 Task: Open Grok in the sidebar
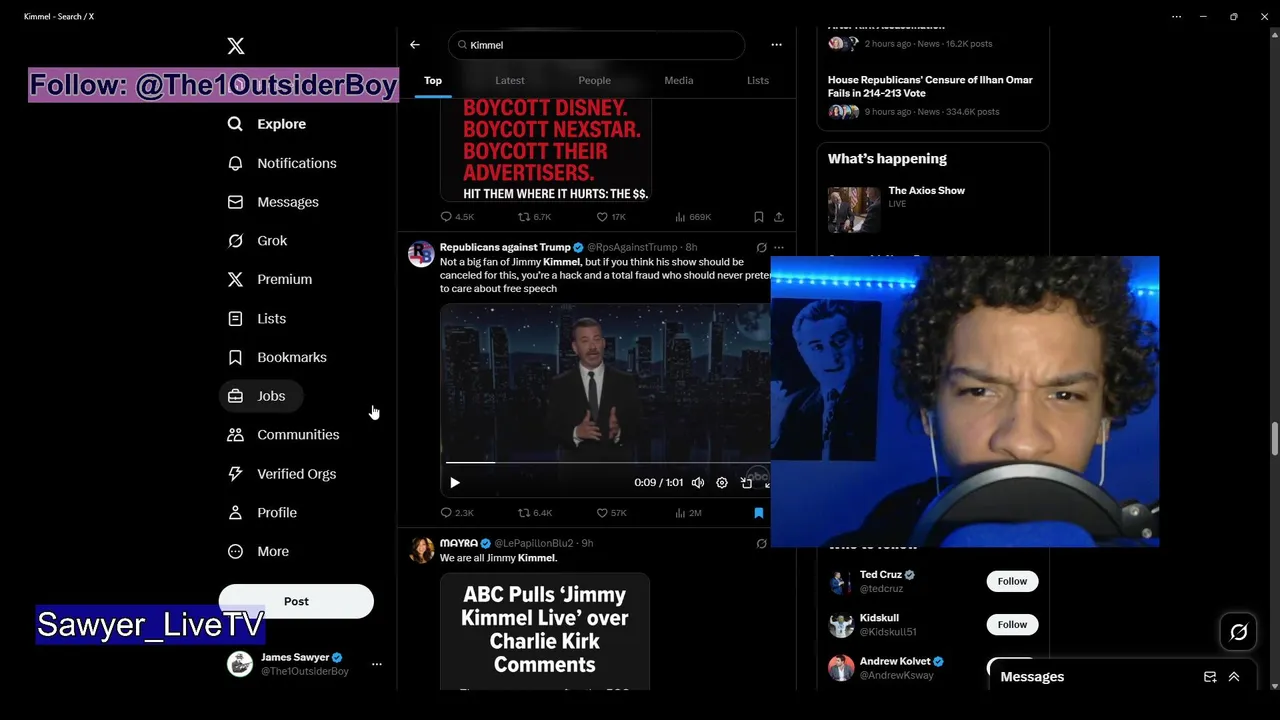coord(258,241)
